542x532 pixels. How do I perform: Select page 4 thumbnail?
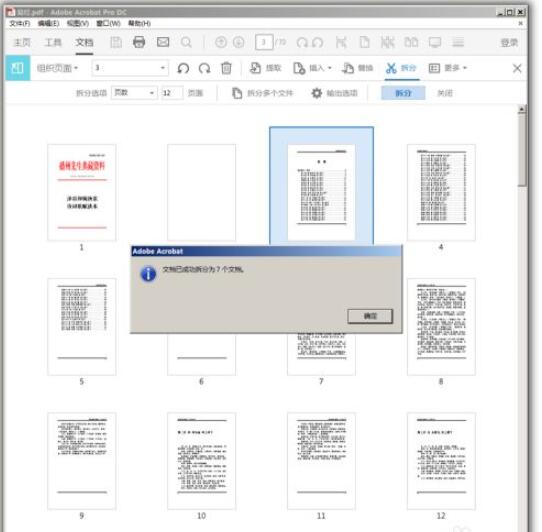pyautogui.click(x=441, y=193)
